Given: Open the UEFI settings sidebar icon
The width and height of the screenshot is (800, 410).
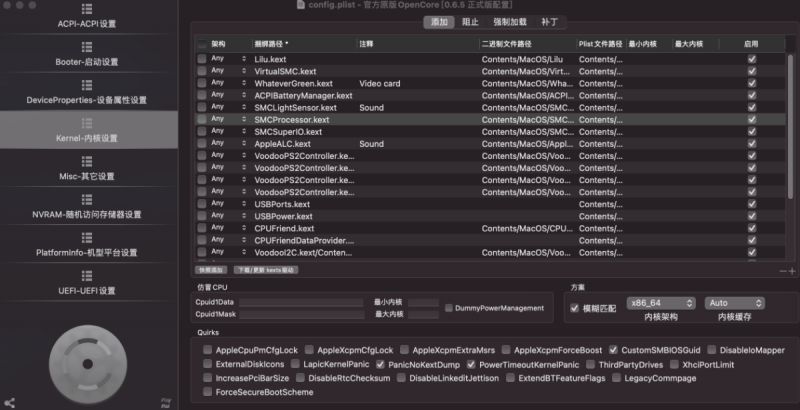Looking at the screenshot, I should point(87,276).
